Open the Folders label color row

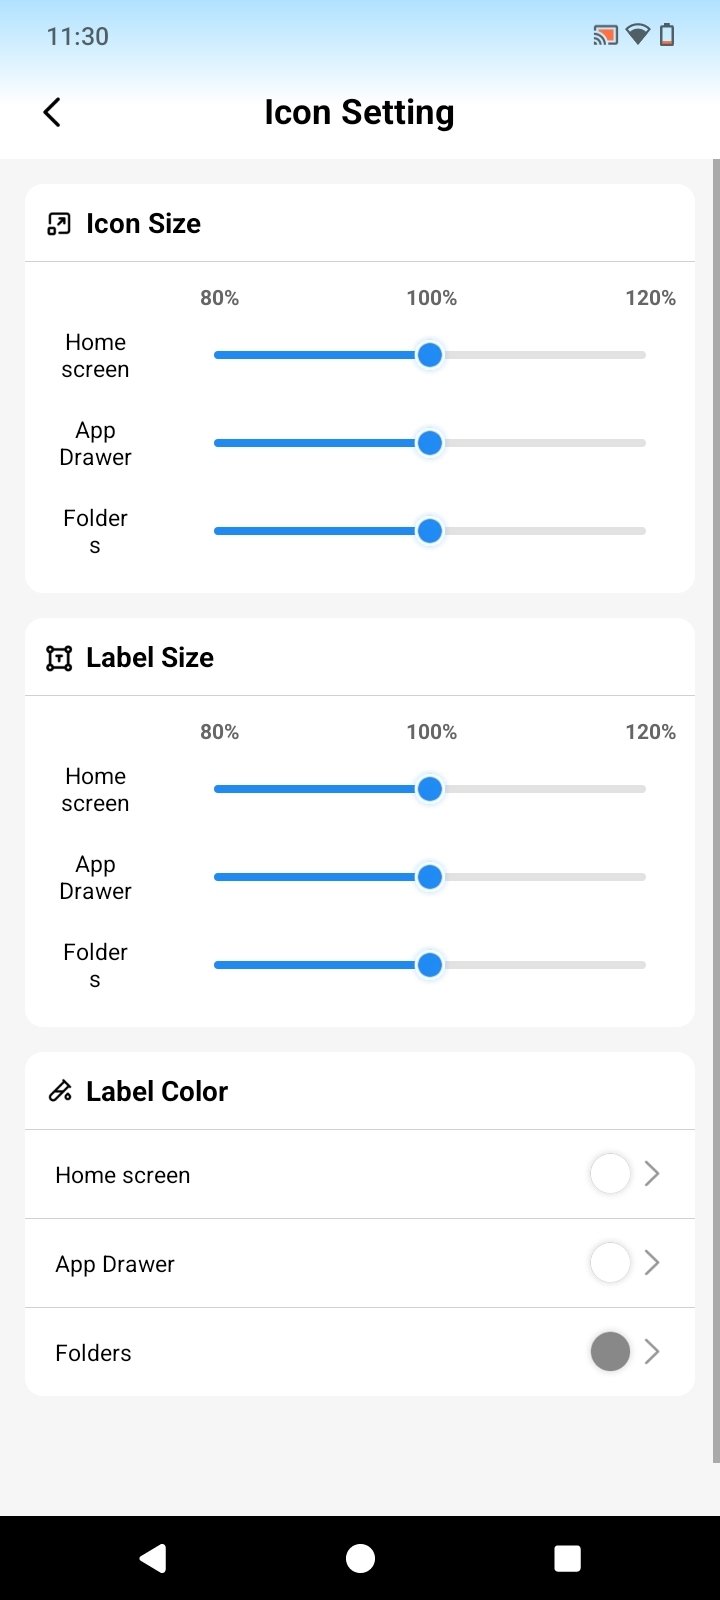point(300,1353)
